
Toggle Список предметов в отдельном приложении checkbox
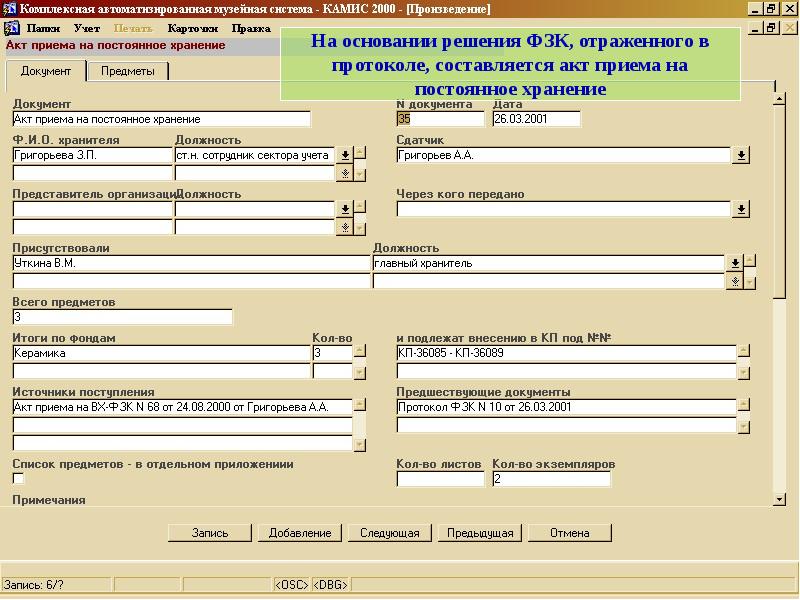point(18,478)
